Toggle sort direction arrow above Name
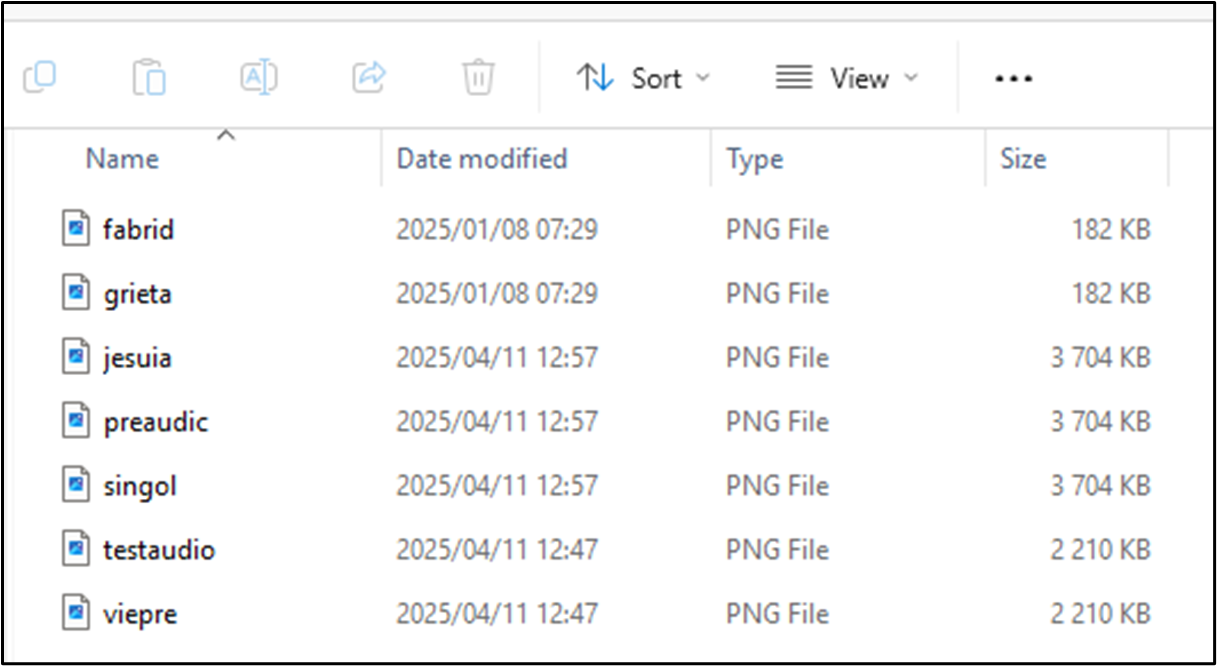The image size is (1217, 666). (x=226, y=136)
